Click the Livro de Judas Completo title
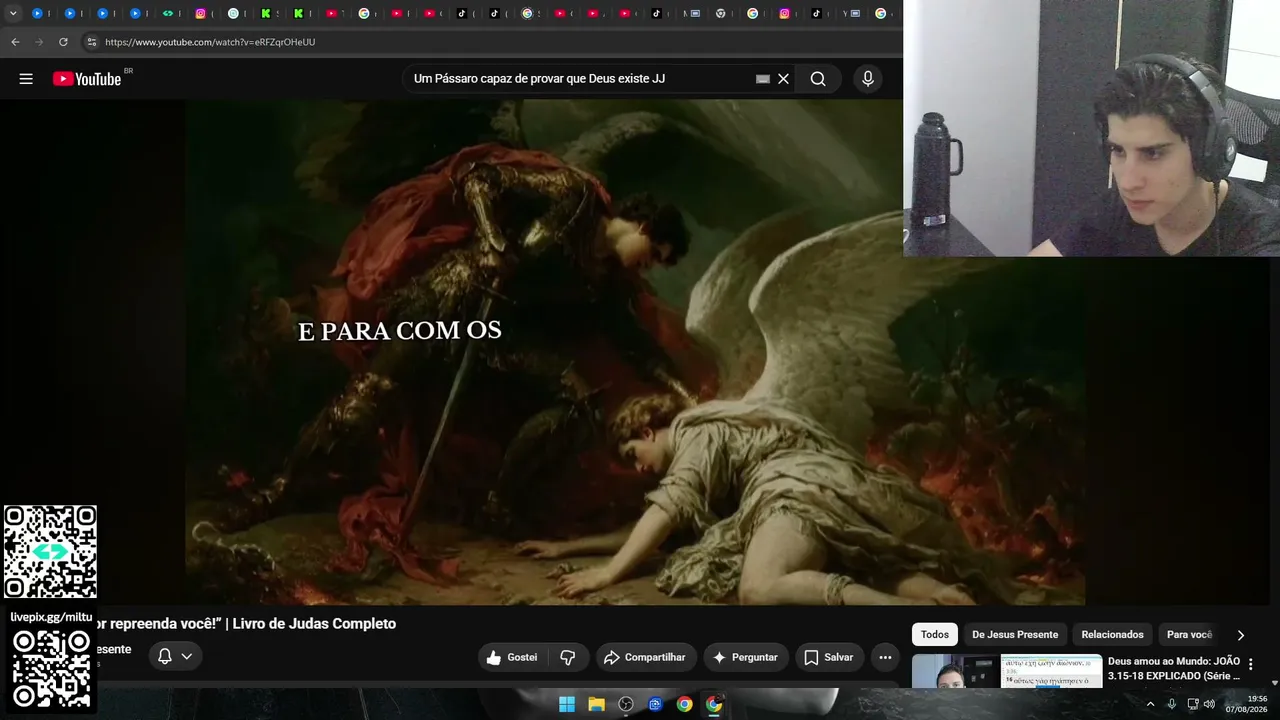The image size is (1280, 720). [x=314, y=624]
